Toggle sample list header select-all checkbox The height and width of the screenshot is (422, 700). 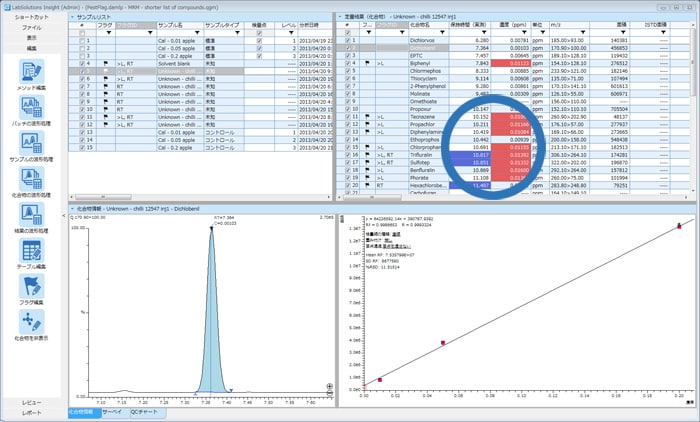[82, 33]
